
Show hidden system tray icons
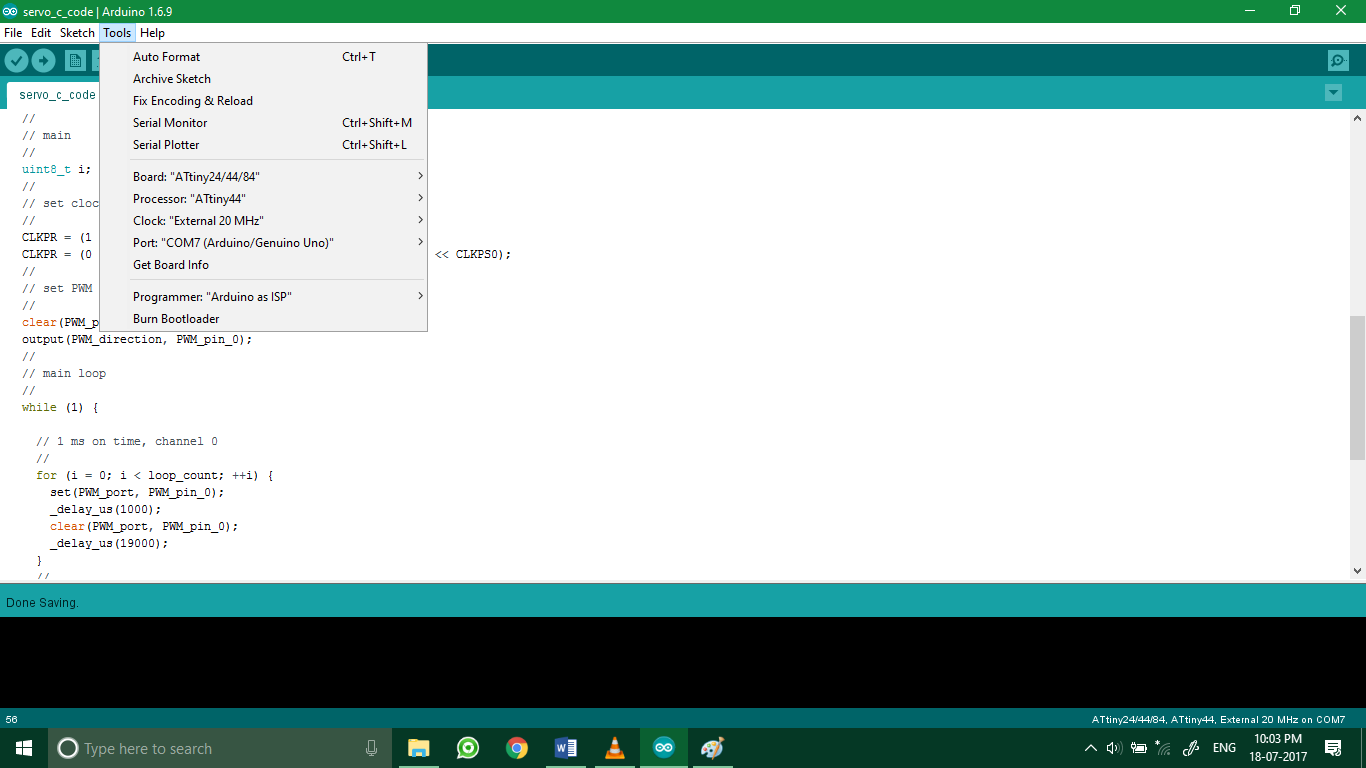tap(1090, 748)
